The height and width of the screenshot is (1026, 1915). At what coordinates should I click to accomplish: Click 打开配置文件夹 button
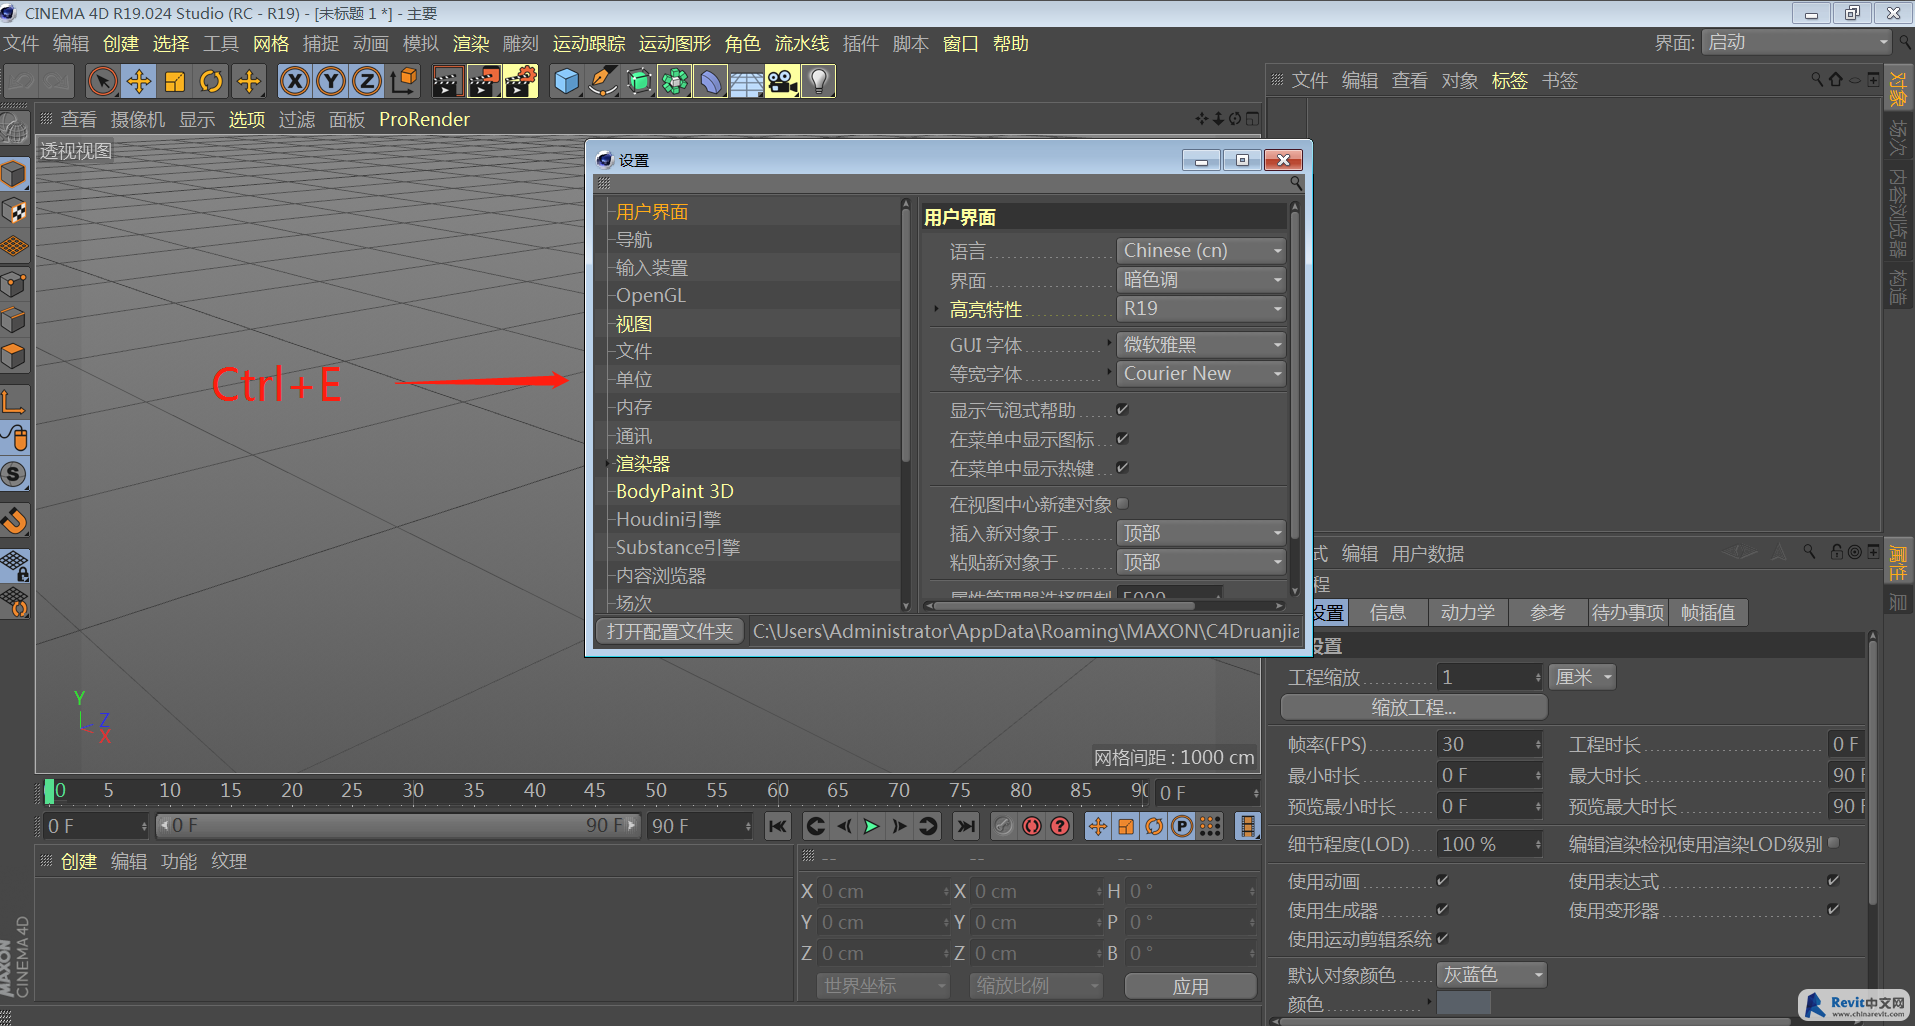(x=670, y=631)
